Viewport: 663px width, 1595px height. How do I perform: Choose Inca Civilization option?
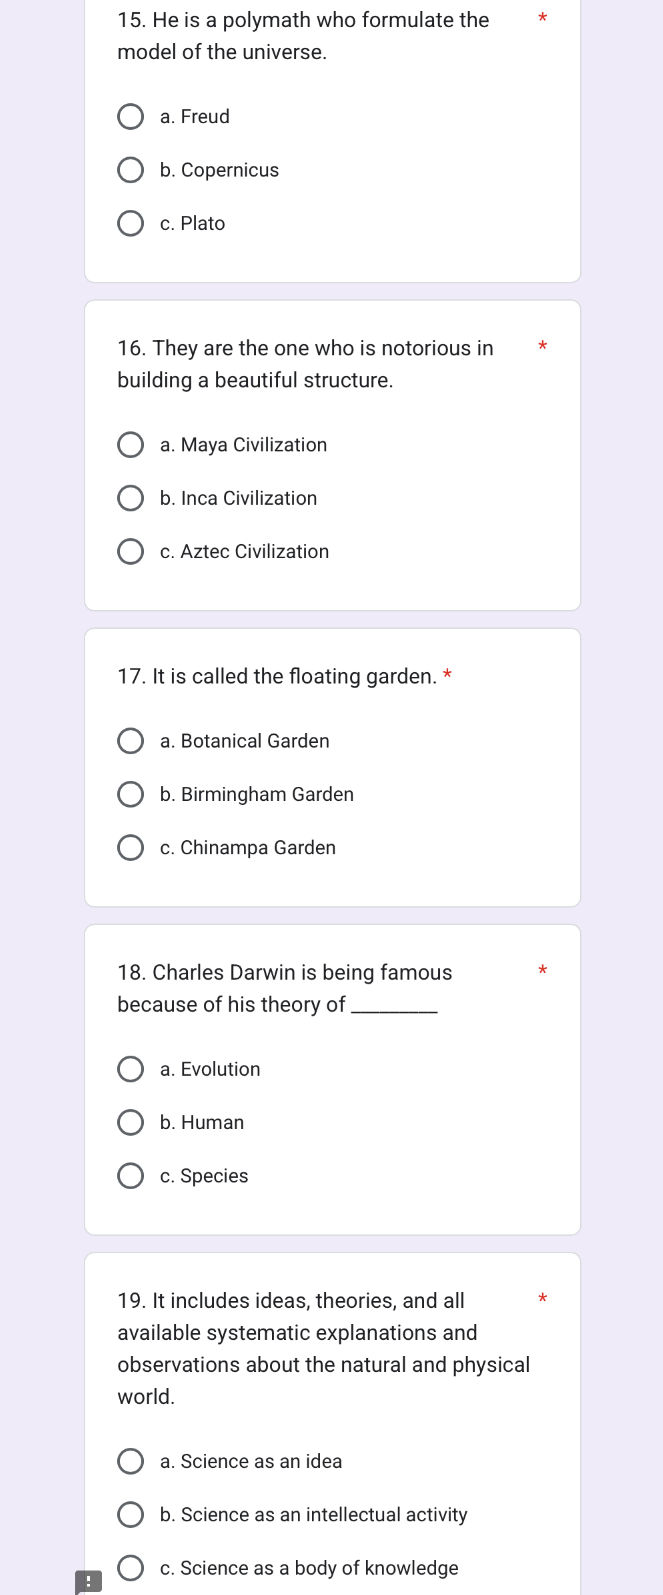[131, 499]
